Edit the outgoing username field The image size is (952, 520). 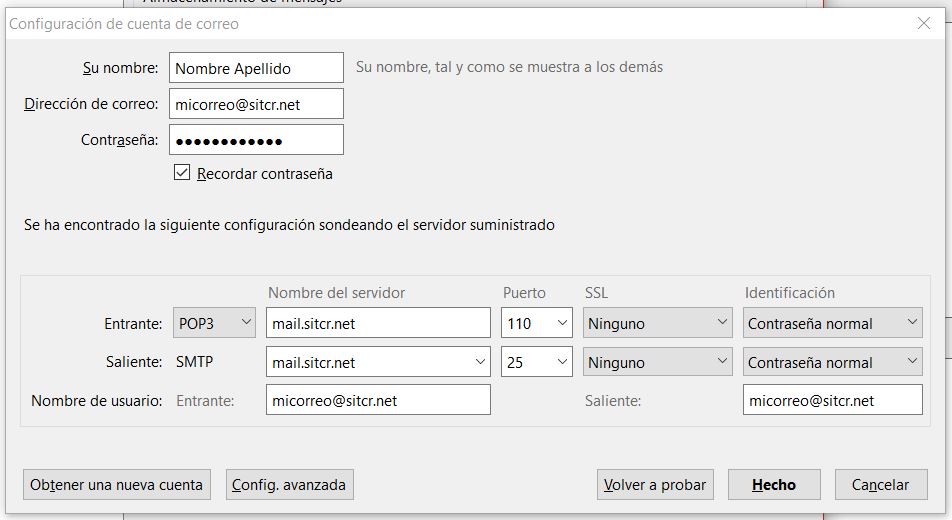[832, 400]
